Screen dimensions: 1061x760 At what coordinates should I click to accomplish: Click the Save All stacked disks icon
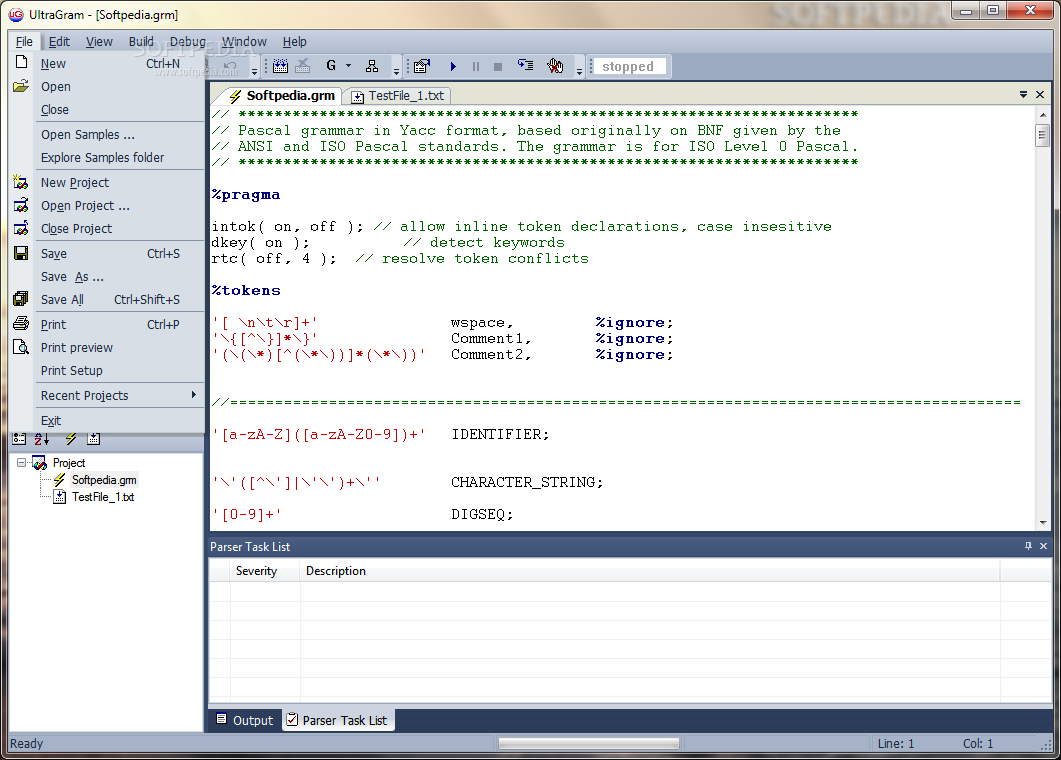(x=21, y=298)
